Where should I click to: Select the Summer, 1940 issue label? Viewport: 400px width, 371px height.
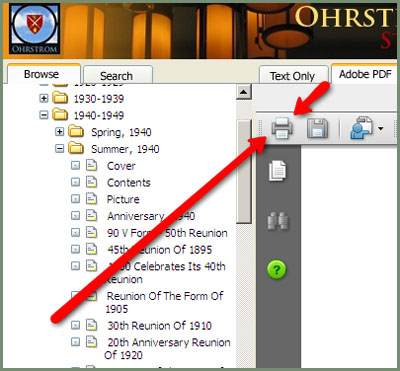[125, 149]
